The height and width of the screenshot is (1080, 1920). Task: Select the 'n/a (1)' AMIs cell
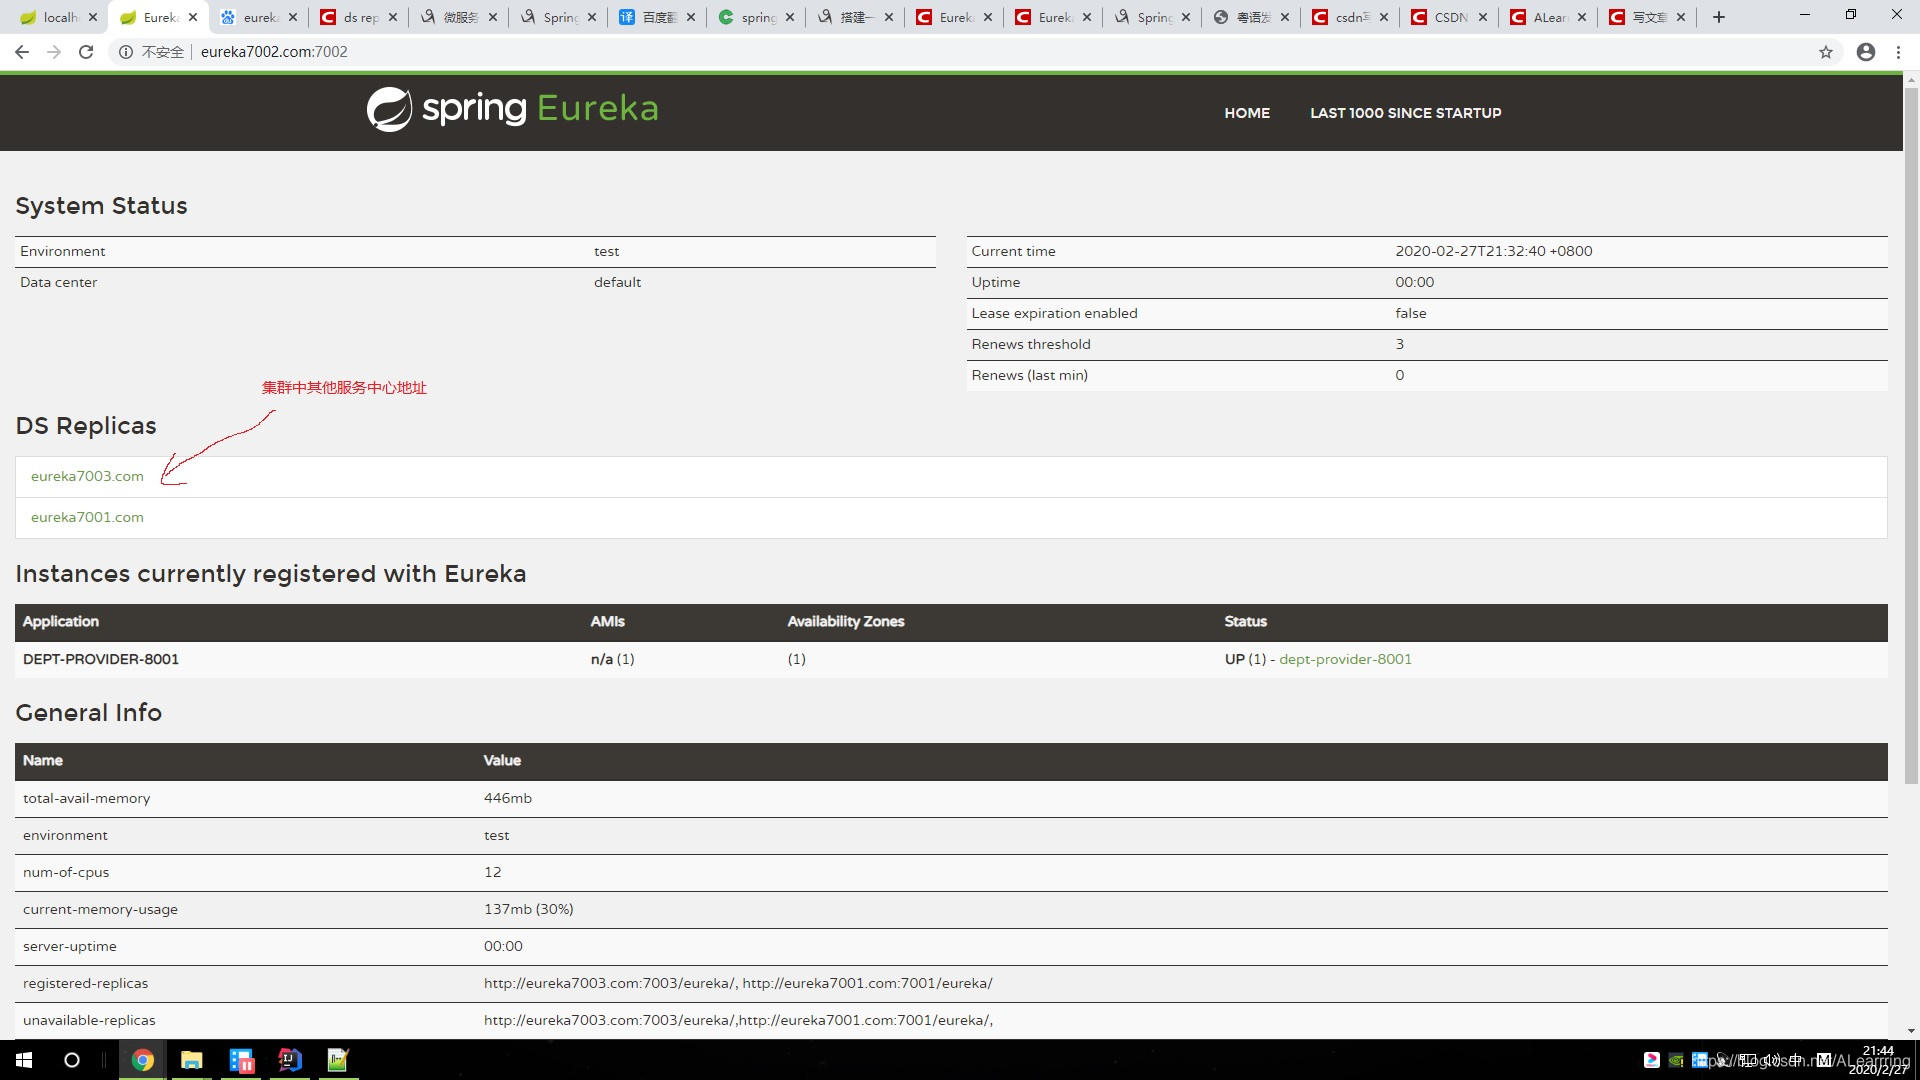(612, 660)
